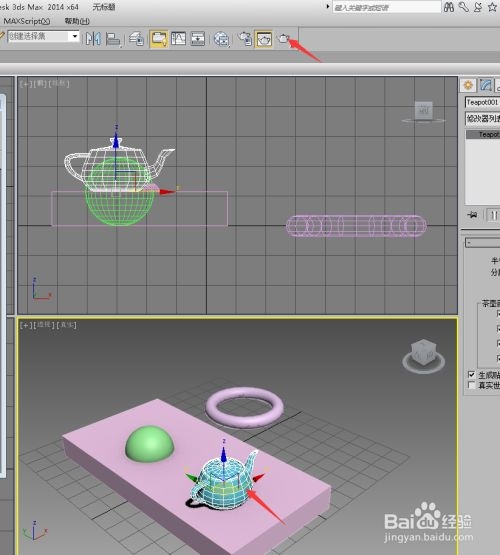The width and height of the screenshot is (500, 555).
Task: Open the Schematic View icon
Action: [x=197, y=39]
